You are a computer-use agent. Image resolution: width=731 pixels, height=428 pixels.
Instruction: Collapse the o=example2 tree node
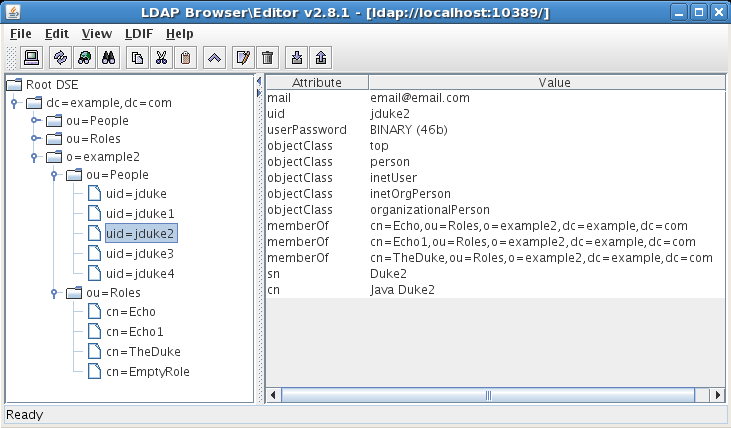tap(35, 156)
